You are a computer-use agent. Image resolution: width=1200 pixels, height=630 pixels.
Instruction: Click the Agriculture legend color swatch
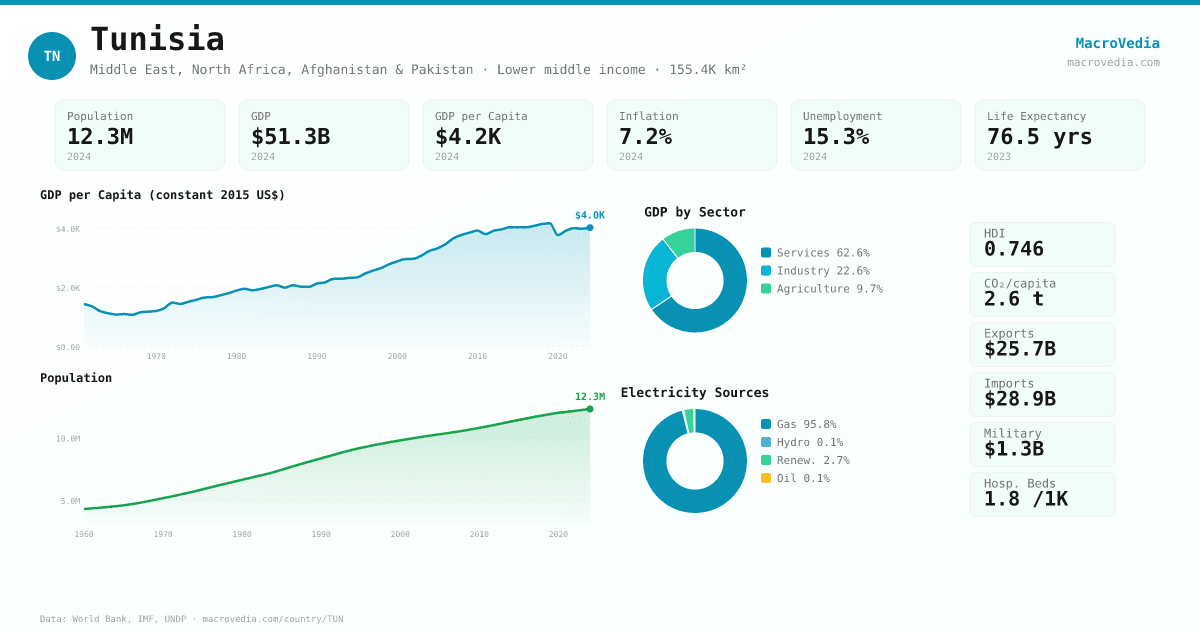point(766,289)
